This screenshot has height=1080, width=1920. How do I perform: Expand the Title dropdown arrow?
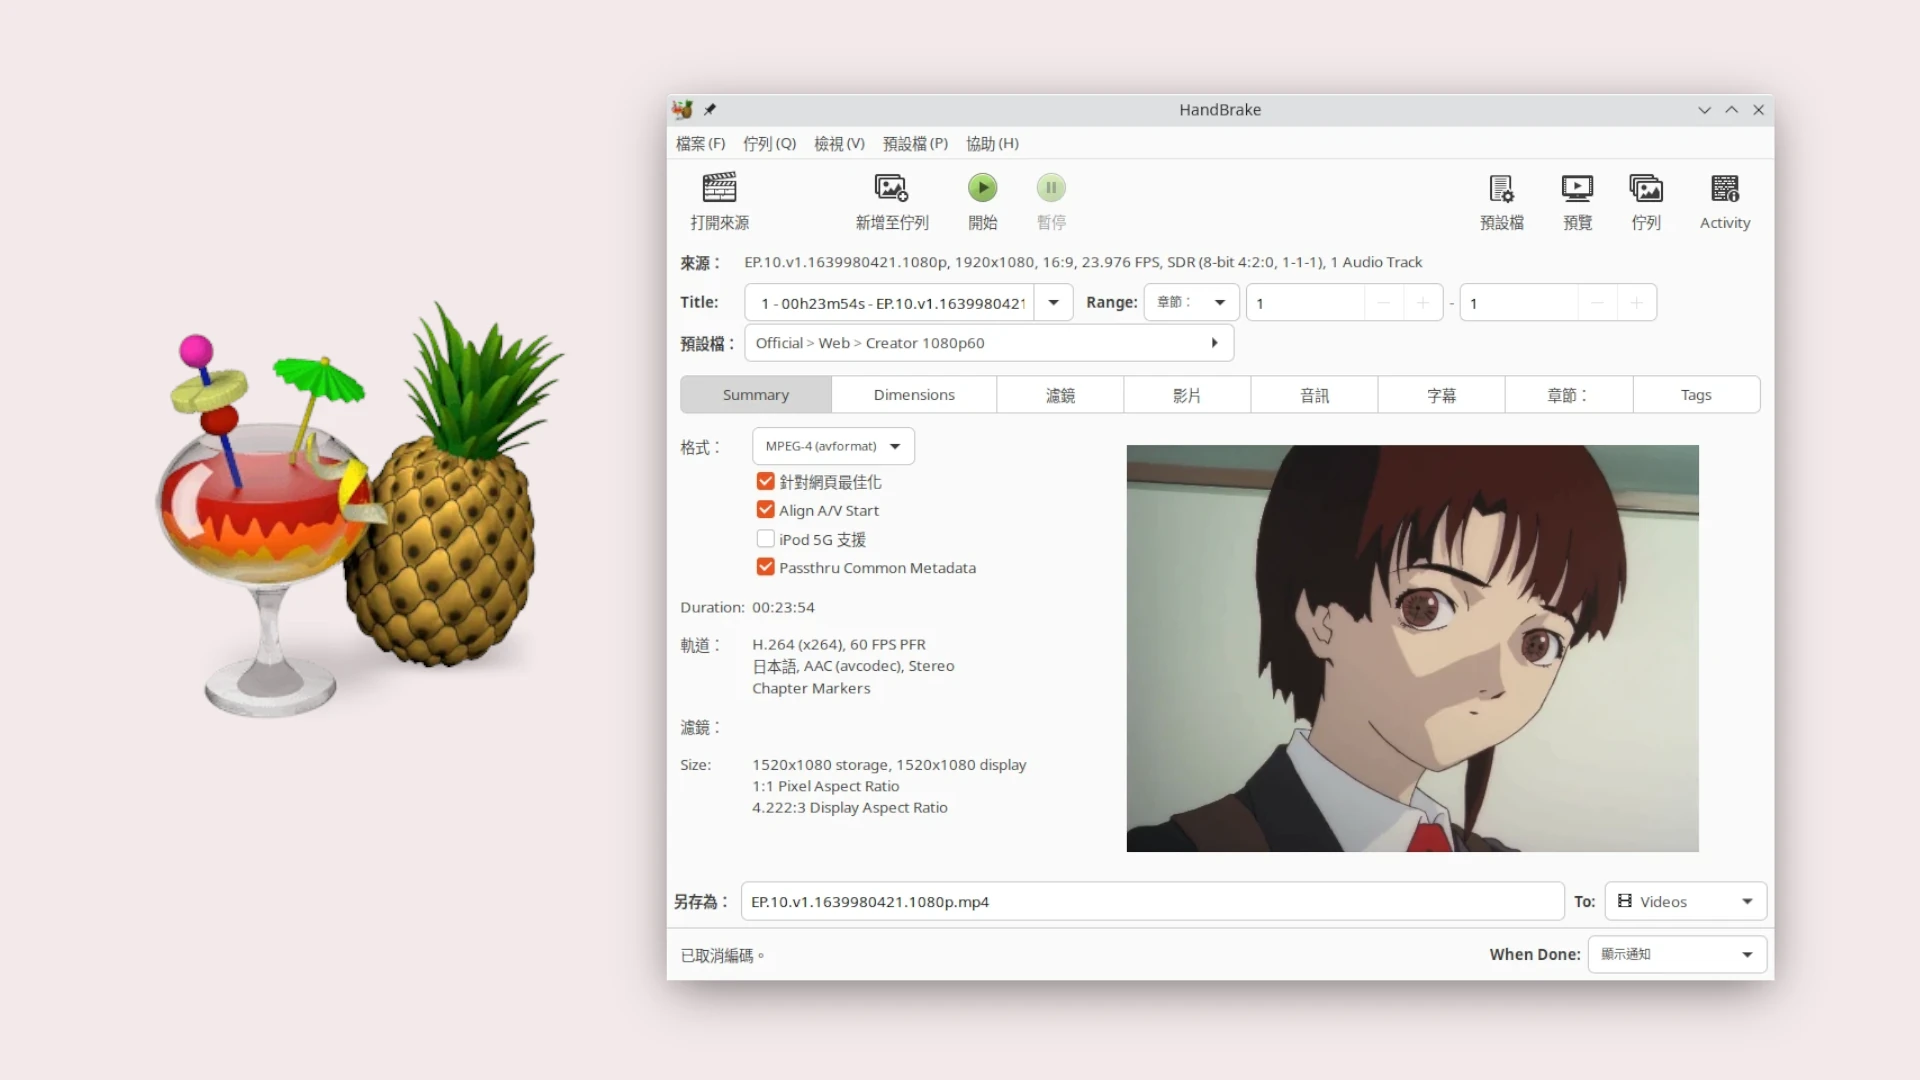(1053, 302)
